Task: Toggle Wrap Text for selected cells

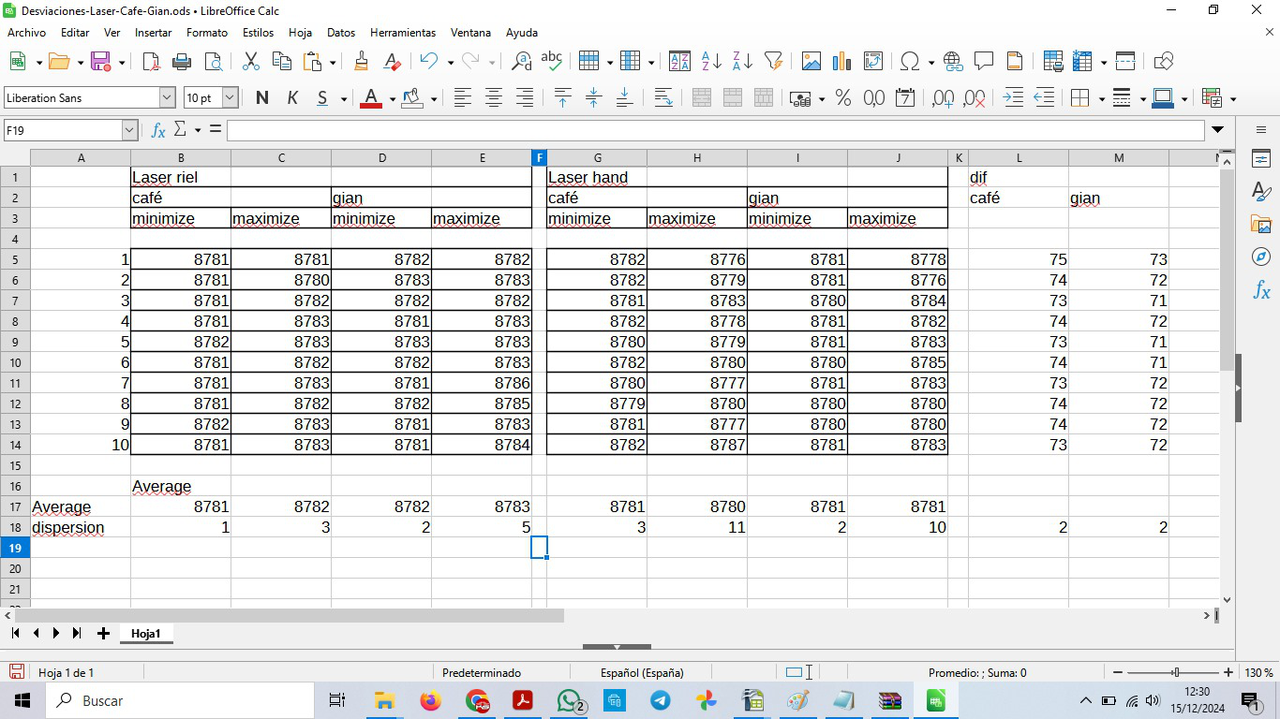Action: pyautogui.click(x=663, y=98)
